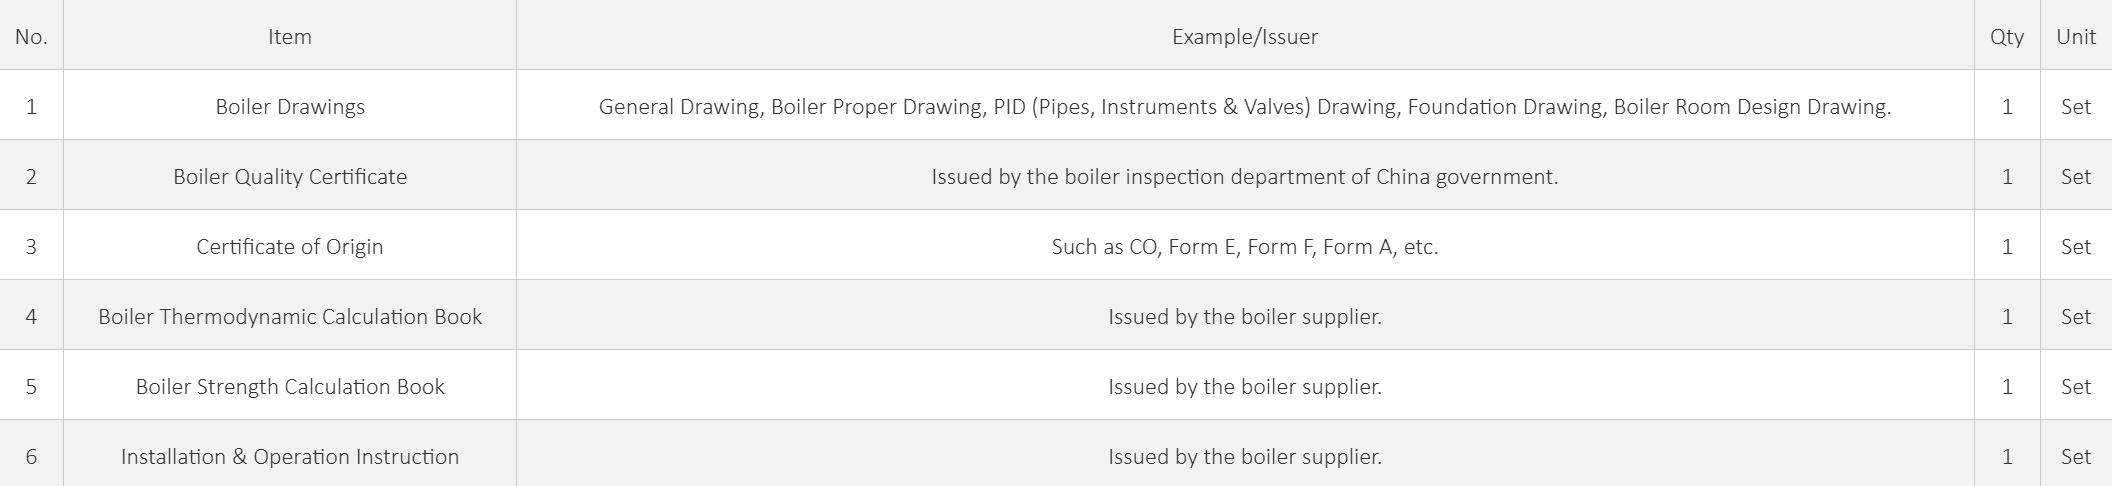Click "Certificate of Origin" in the table
The width and height of the screenshot is (2112, 486).
[290, 247]
